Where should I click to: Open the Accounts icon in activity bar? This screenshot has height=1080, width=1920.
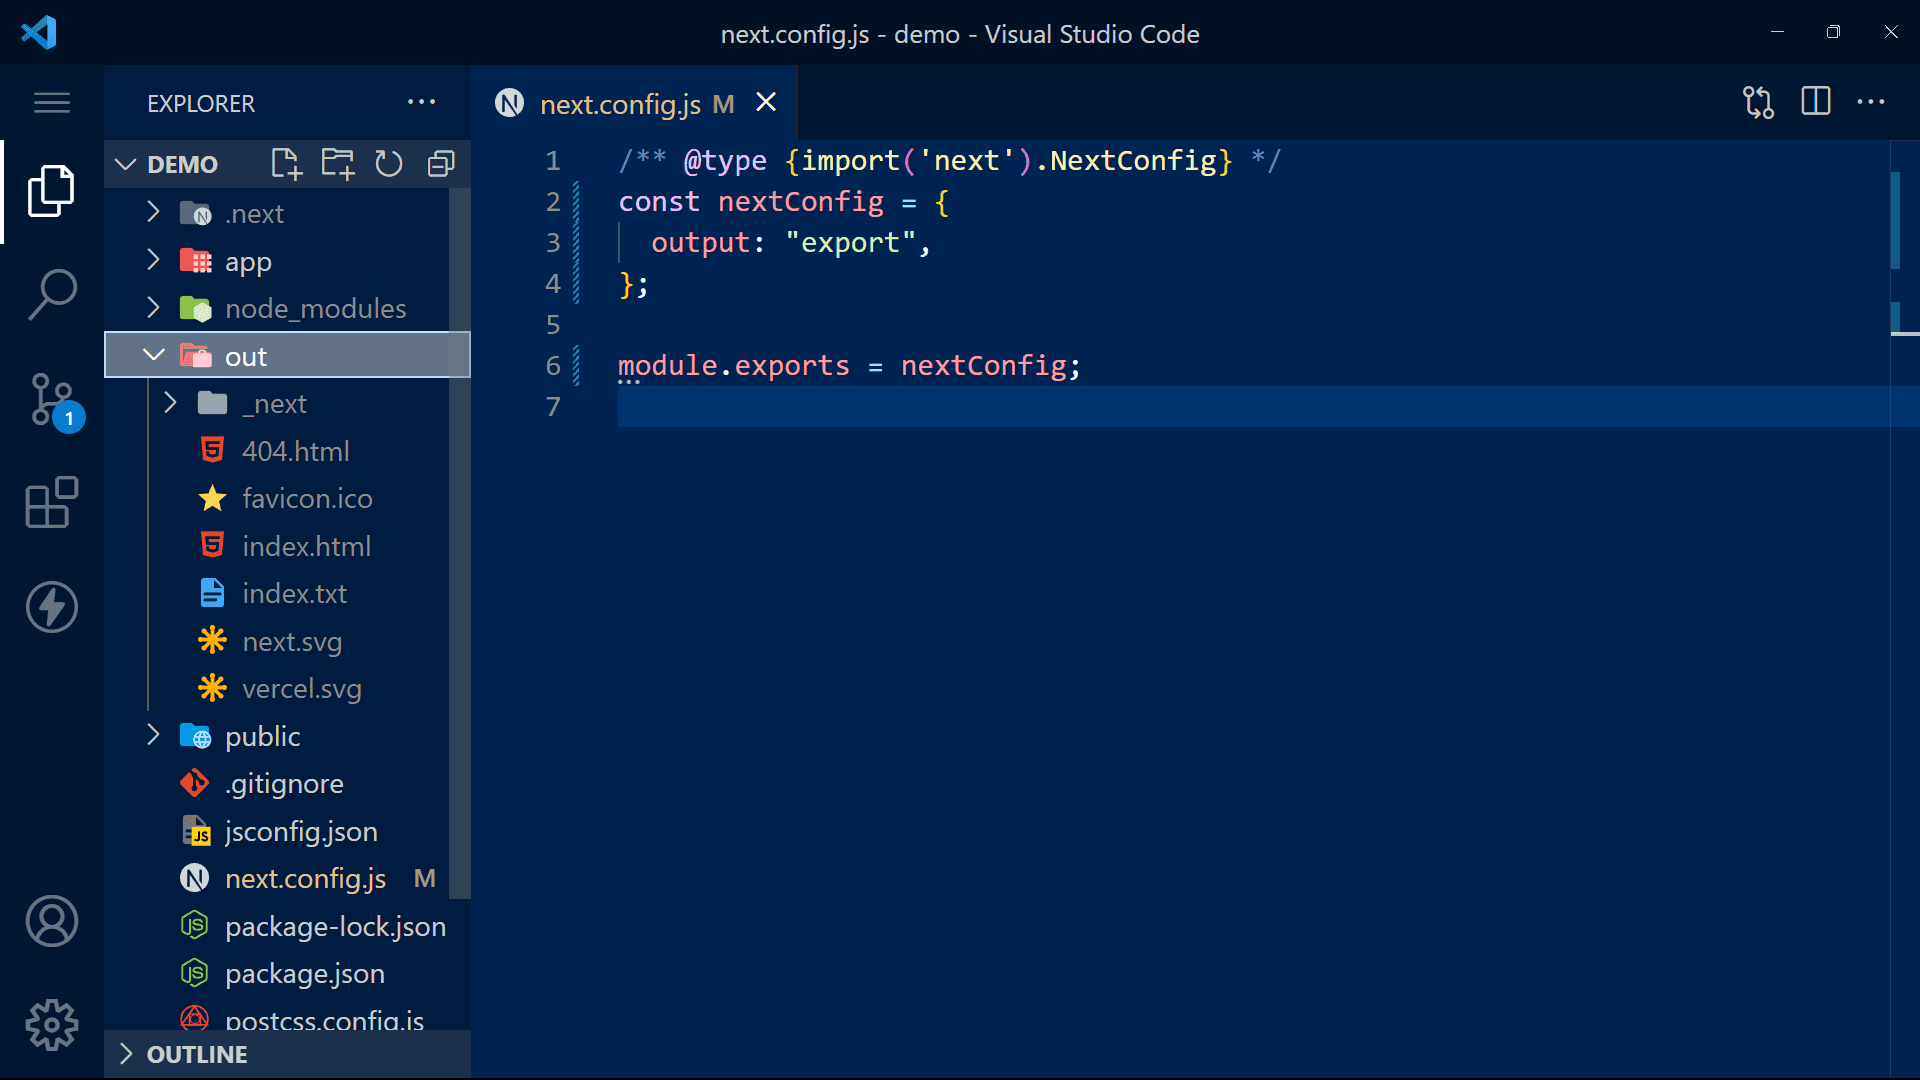tap(52, 921)
